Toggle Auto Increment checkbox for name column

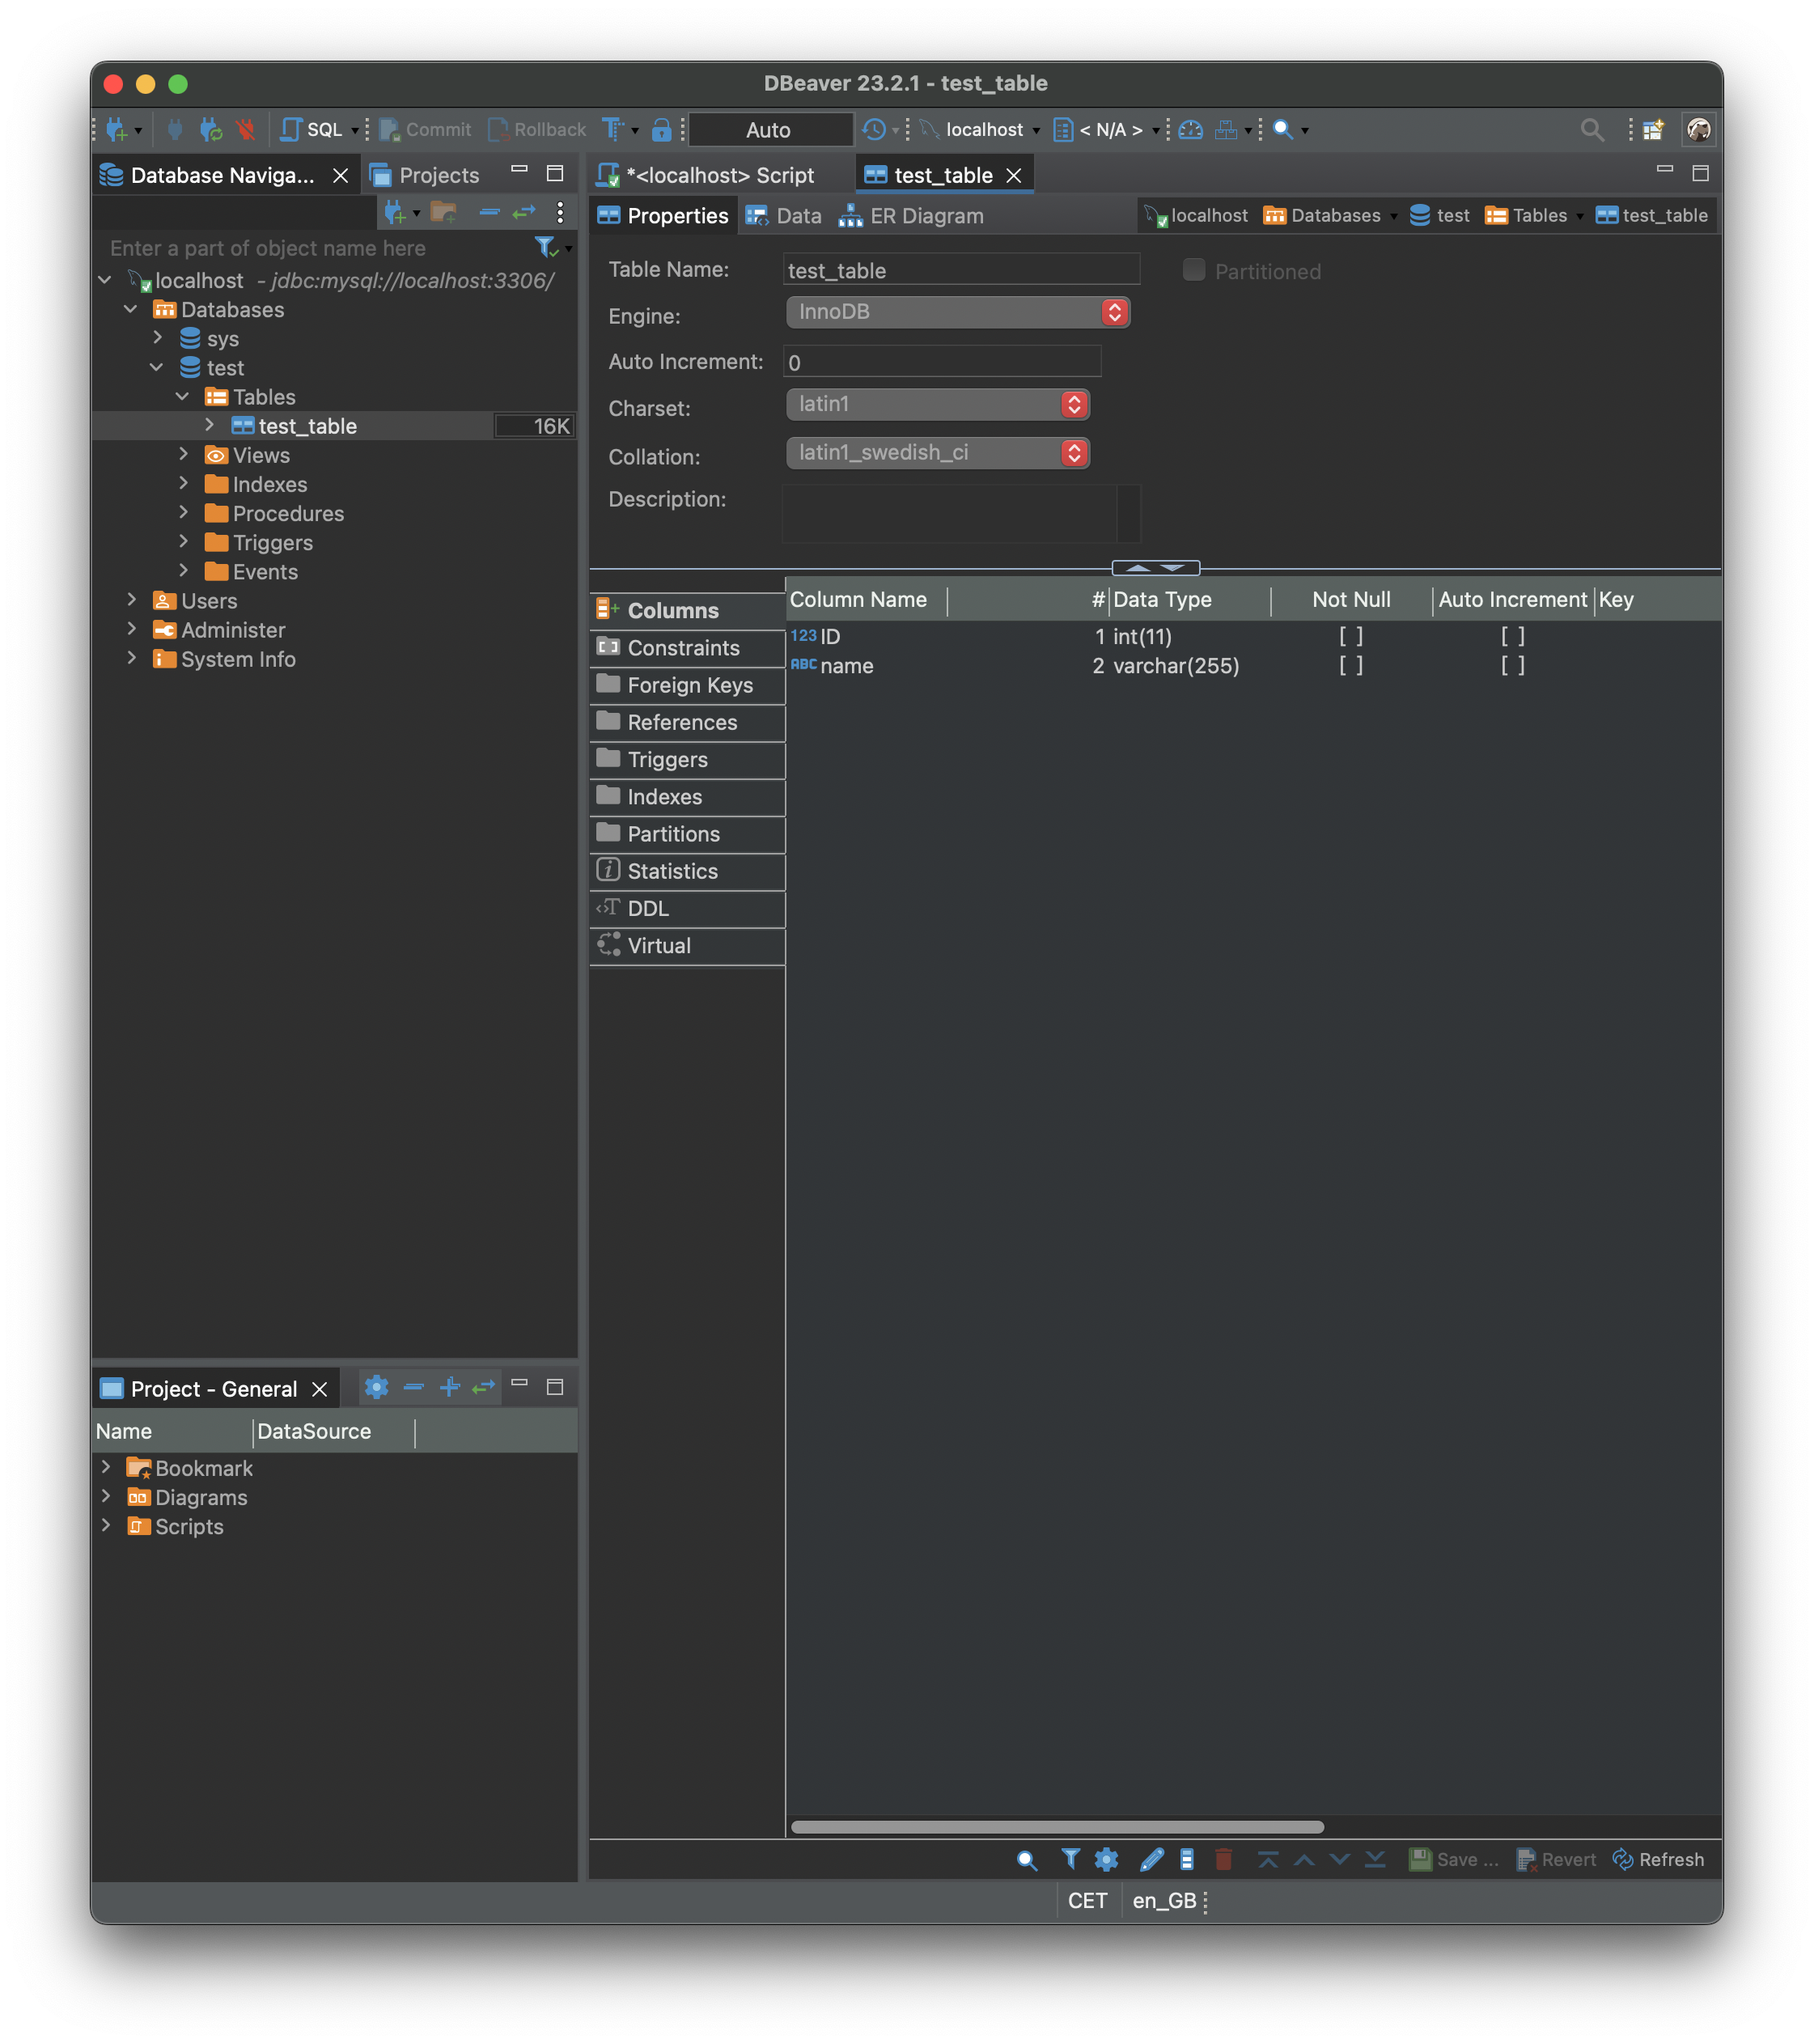(1513, 665)
